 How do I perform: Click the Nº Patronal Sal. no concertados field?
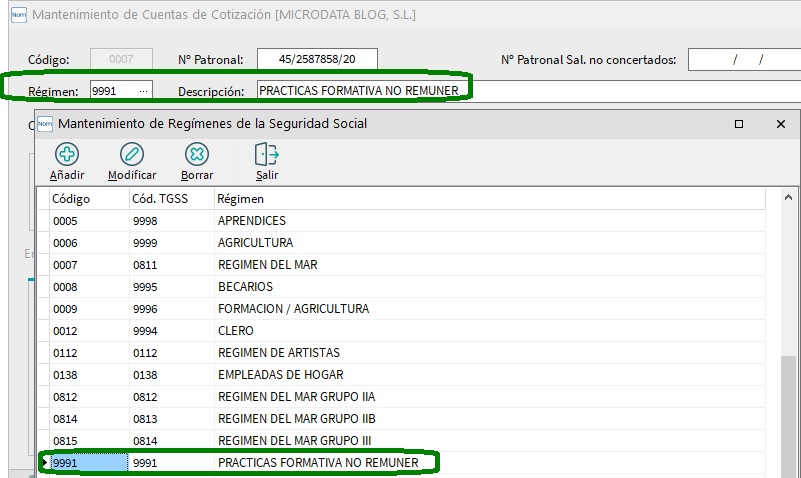[743, 59]
